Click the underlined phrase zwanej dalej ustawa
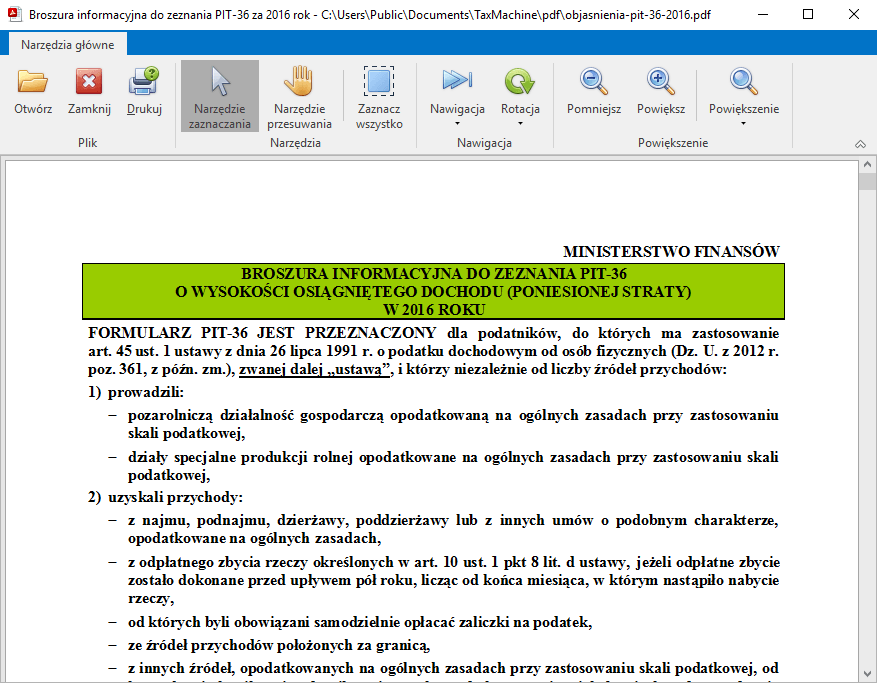 tap(316, 368)
